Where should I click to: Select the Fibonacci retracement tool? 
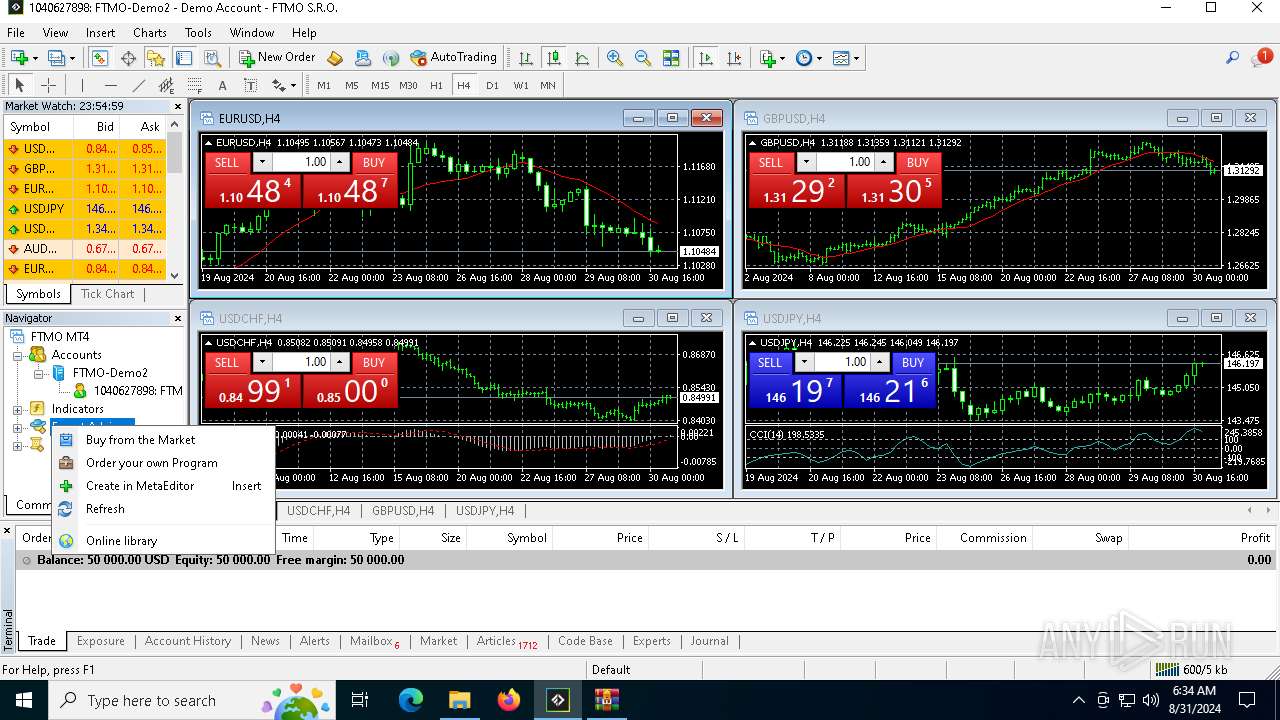click(x=194, y=85)
